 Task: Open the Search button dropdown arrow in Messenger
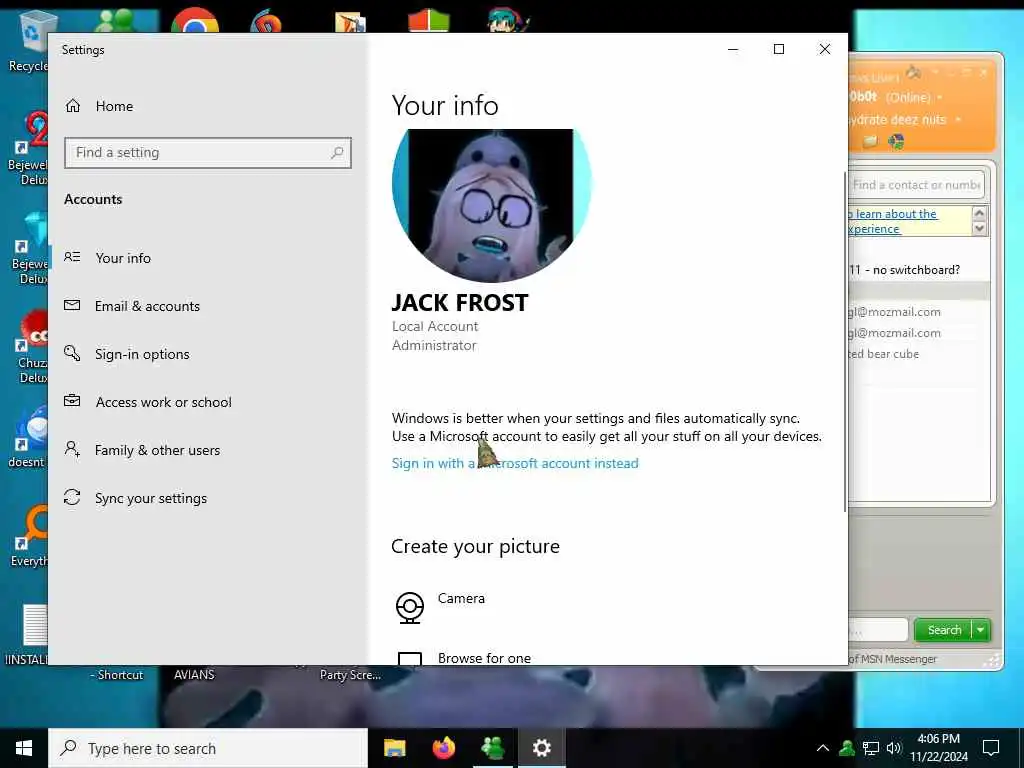[981, 630]
